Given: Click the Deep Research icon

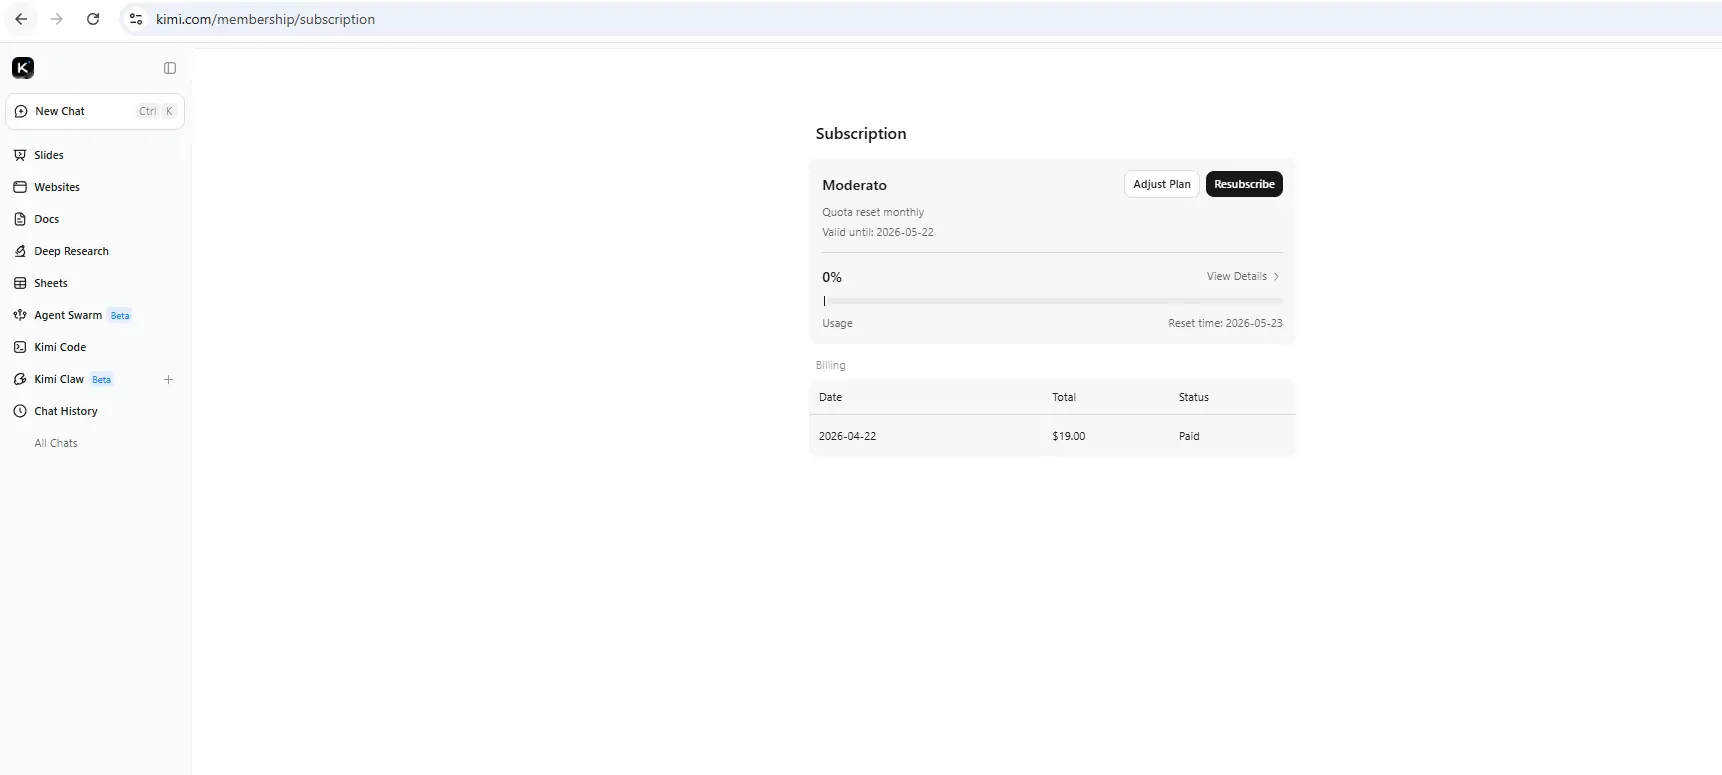Looking at the screenshot, I should 20,251.
